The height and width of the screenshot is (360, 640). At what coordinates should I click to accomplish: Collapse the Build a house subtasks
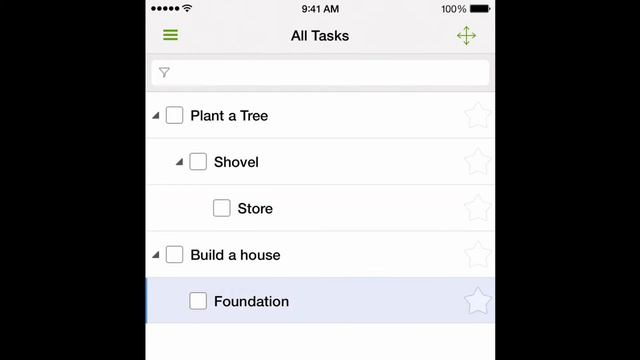156,255
